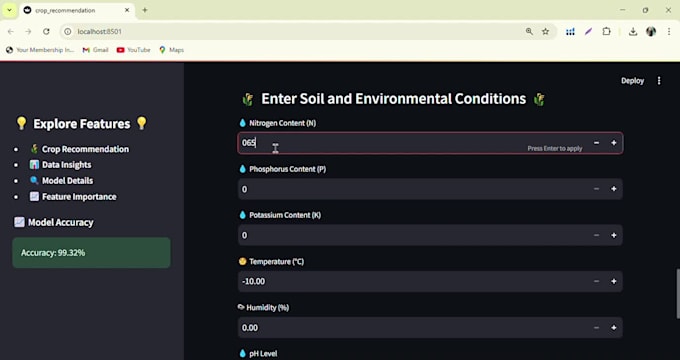
Task: Open Your Membership bookmark
Action: 40,50
